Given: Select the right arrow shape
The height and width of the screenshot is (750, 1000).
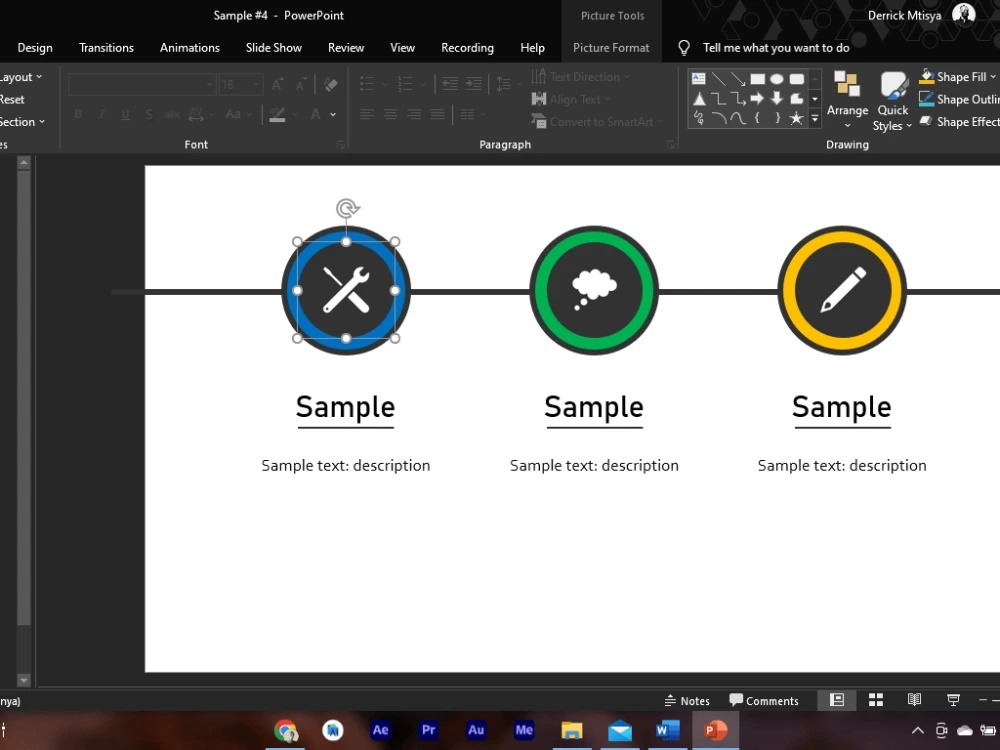Looking at the screenshot, I should (757, 98).
